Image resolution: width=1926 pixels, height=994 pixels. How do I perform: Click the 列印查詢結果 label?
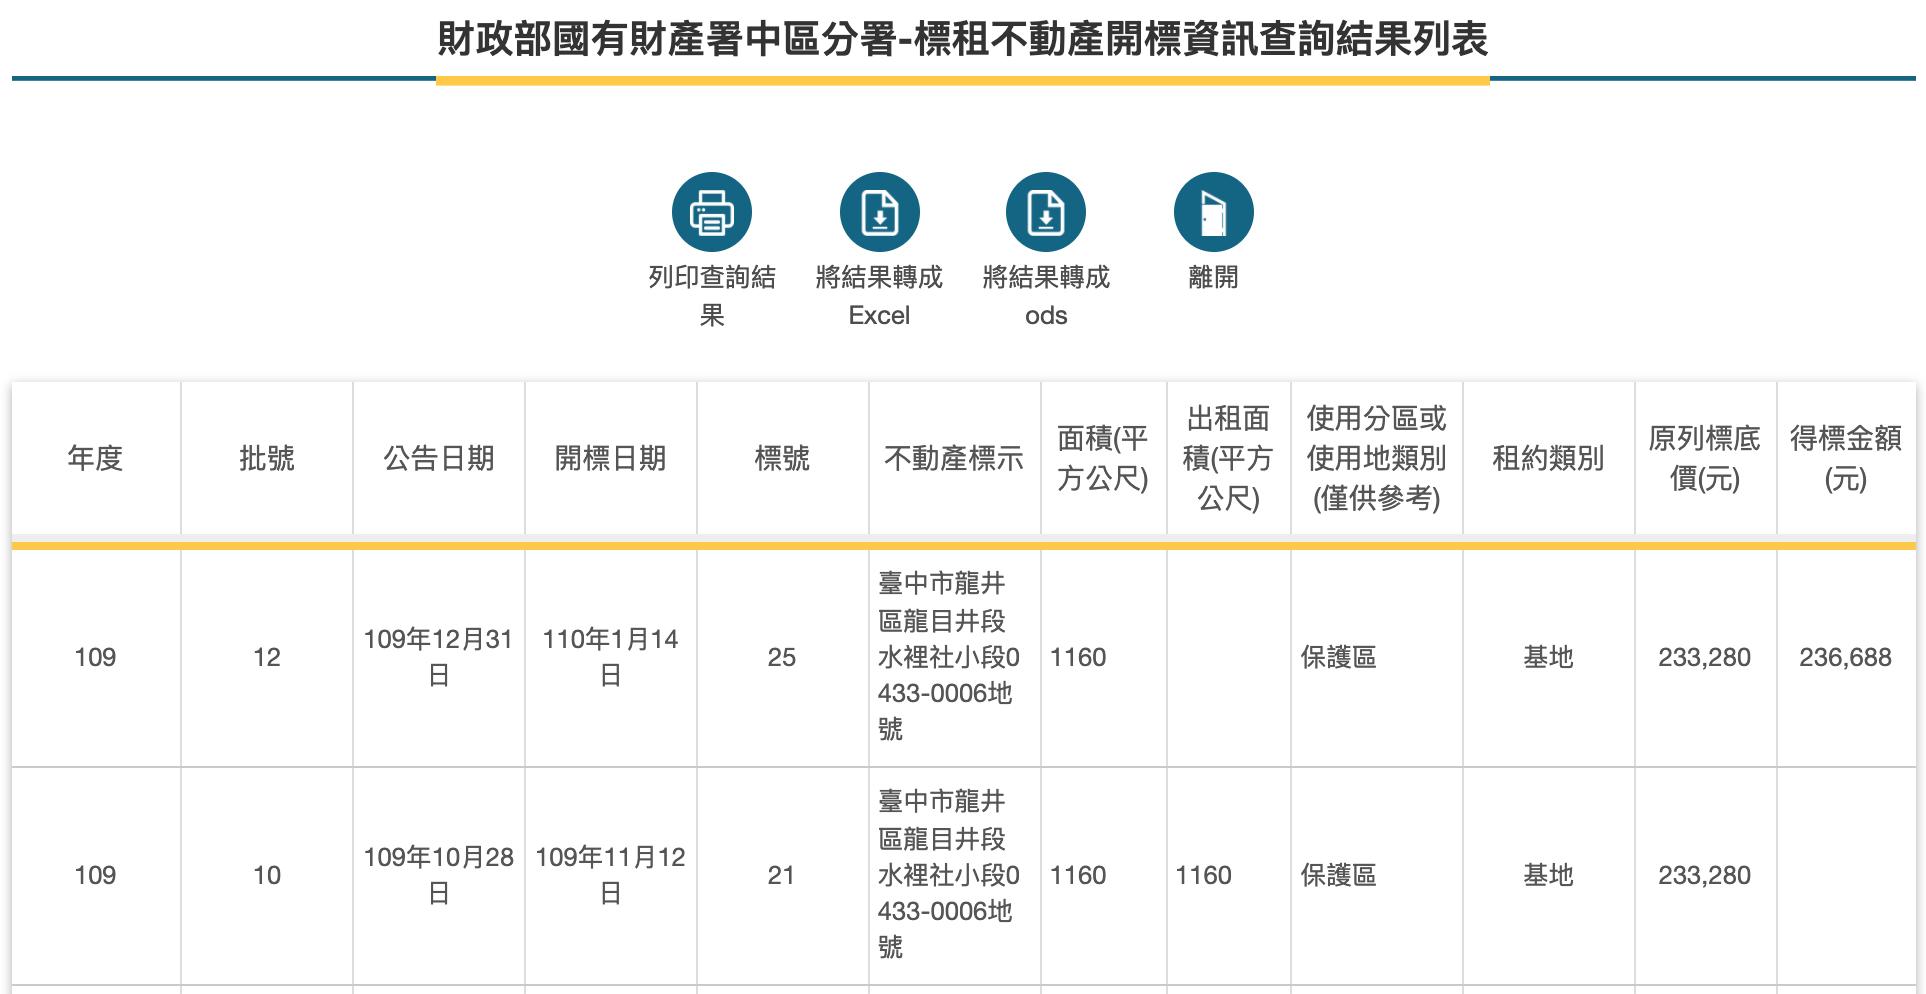click(711, 296)
